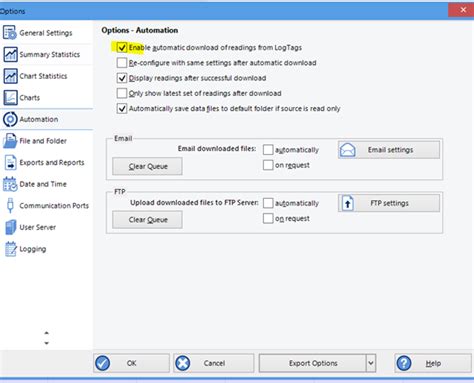The height and width of the screenshot is (383, 474).
Task: Enable Re-configure with same settings checkbox
Action: pyautogui.click(x=122, y=63)
